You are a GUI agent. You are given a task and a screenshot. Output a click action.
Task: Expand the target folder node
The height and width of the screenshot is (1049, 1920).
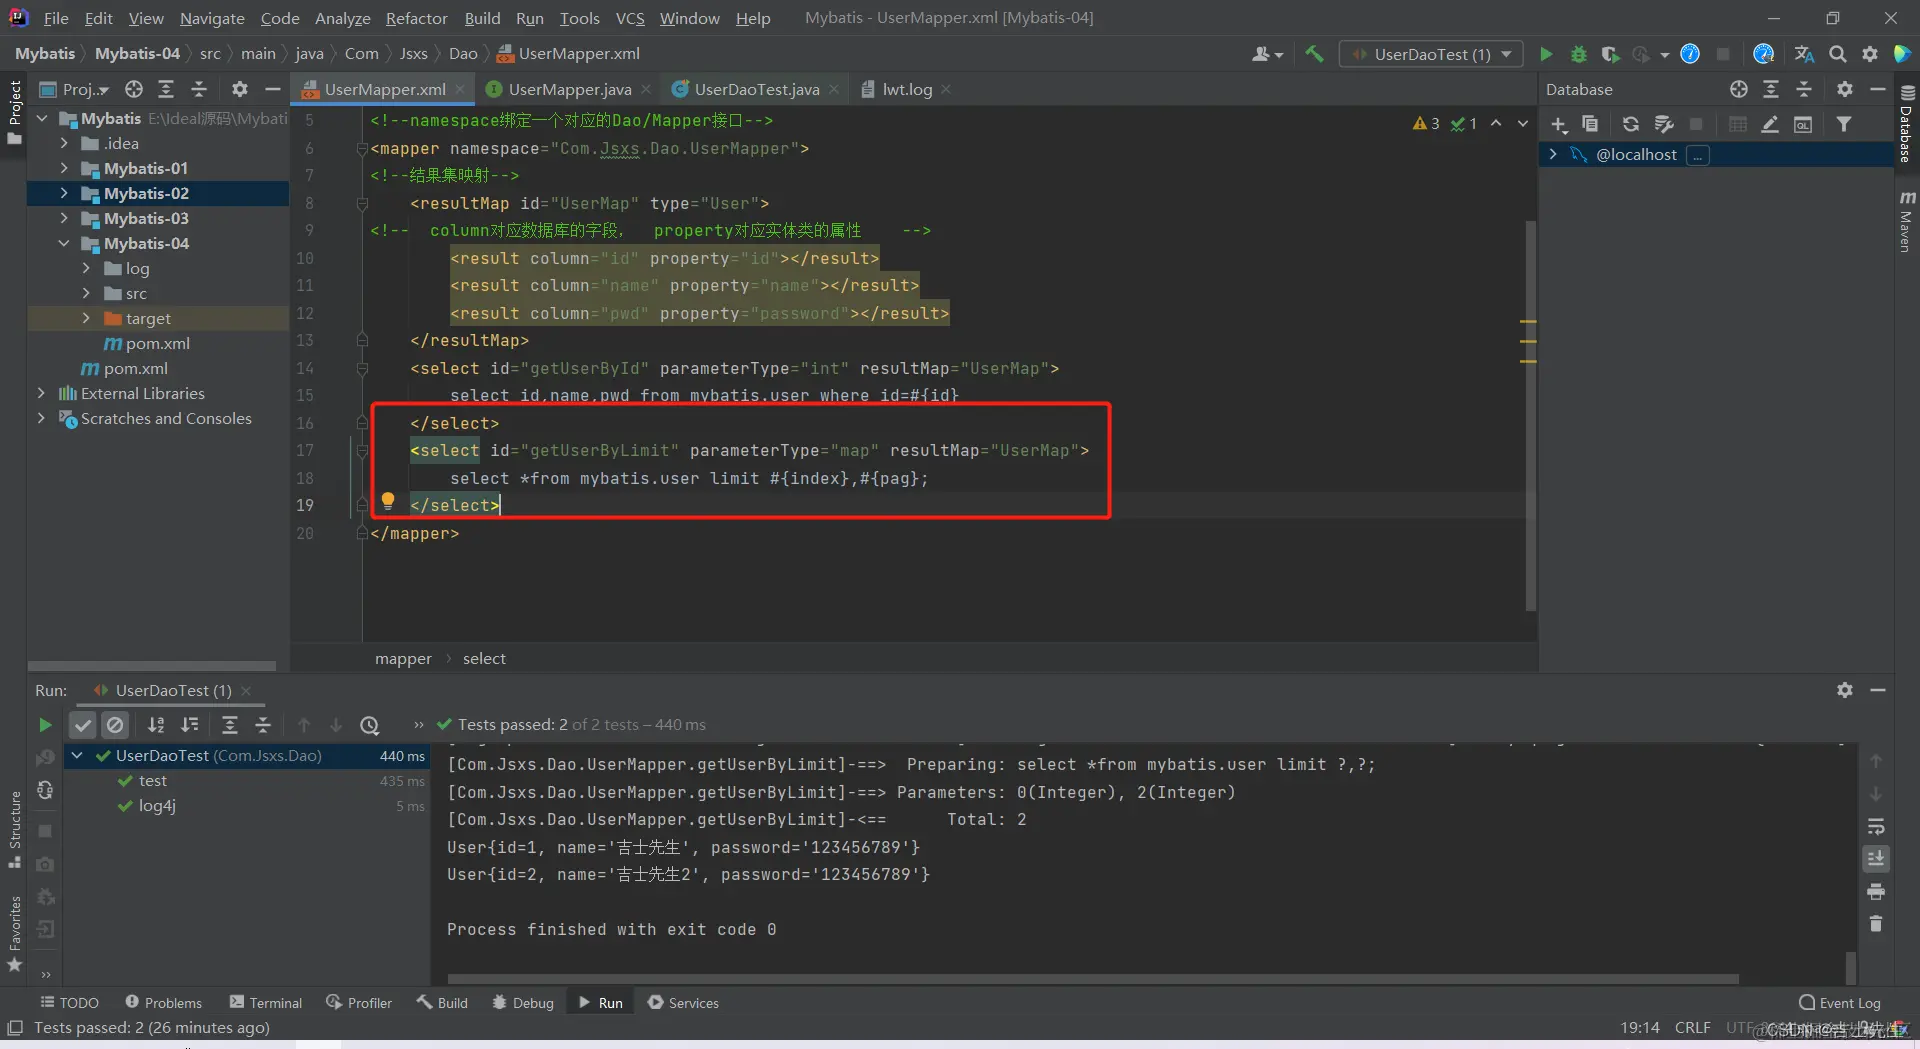point(86,318)
